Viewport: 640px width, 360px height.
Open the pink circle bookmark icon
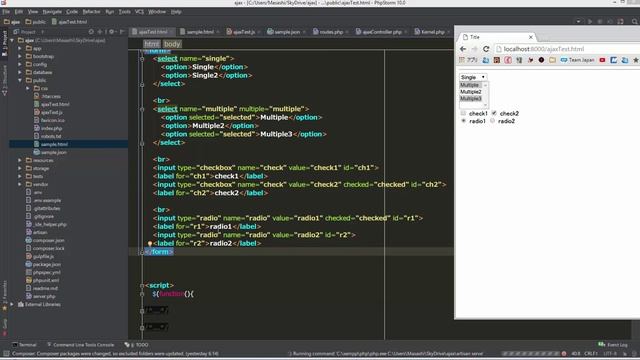(508, 60)
